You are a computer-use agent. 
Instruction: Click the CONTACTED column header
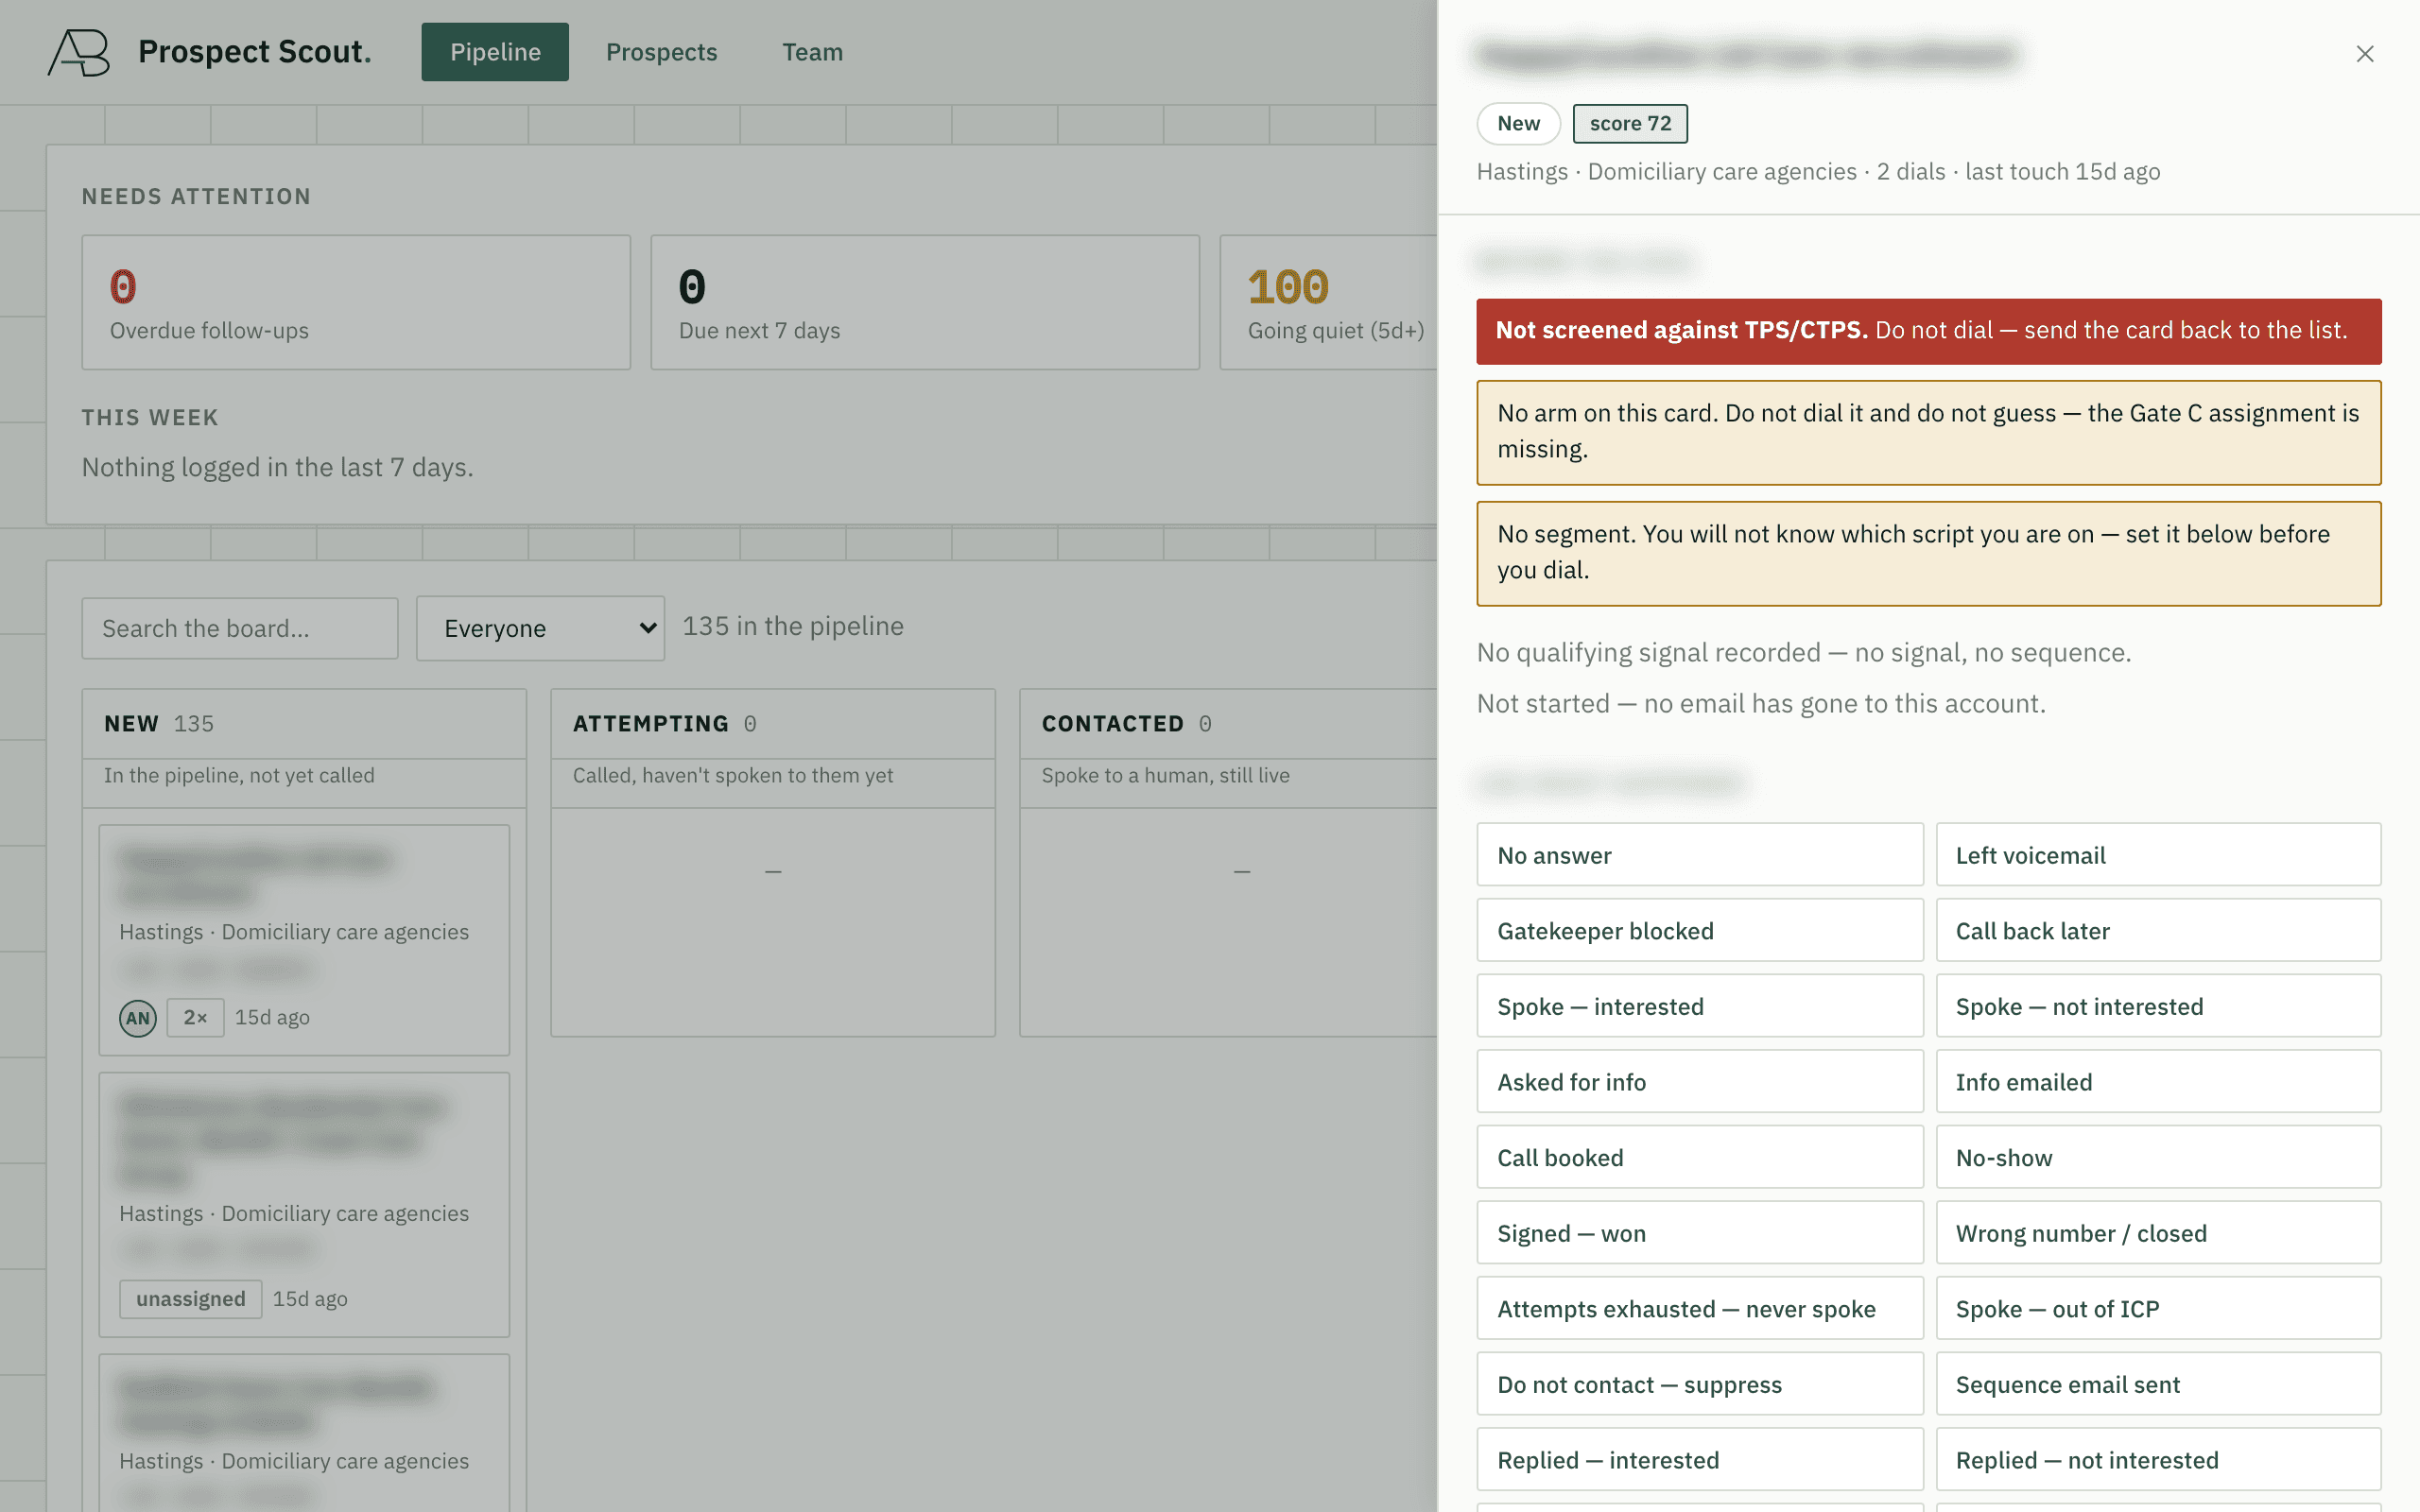pos(1228,723)
